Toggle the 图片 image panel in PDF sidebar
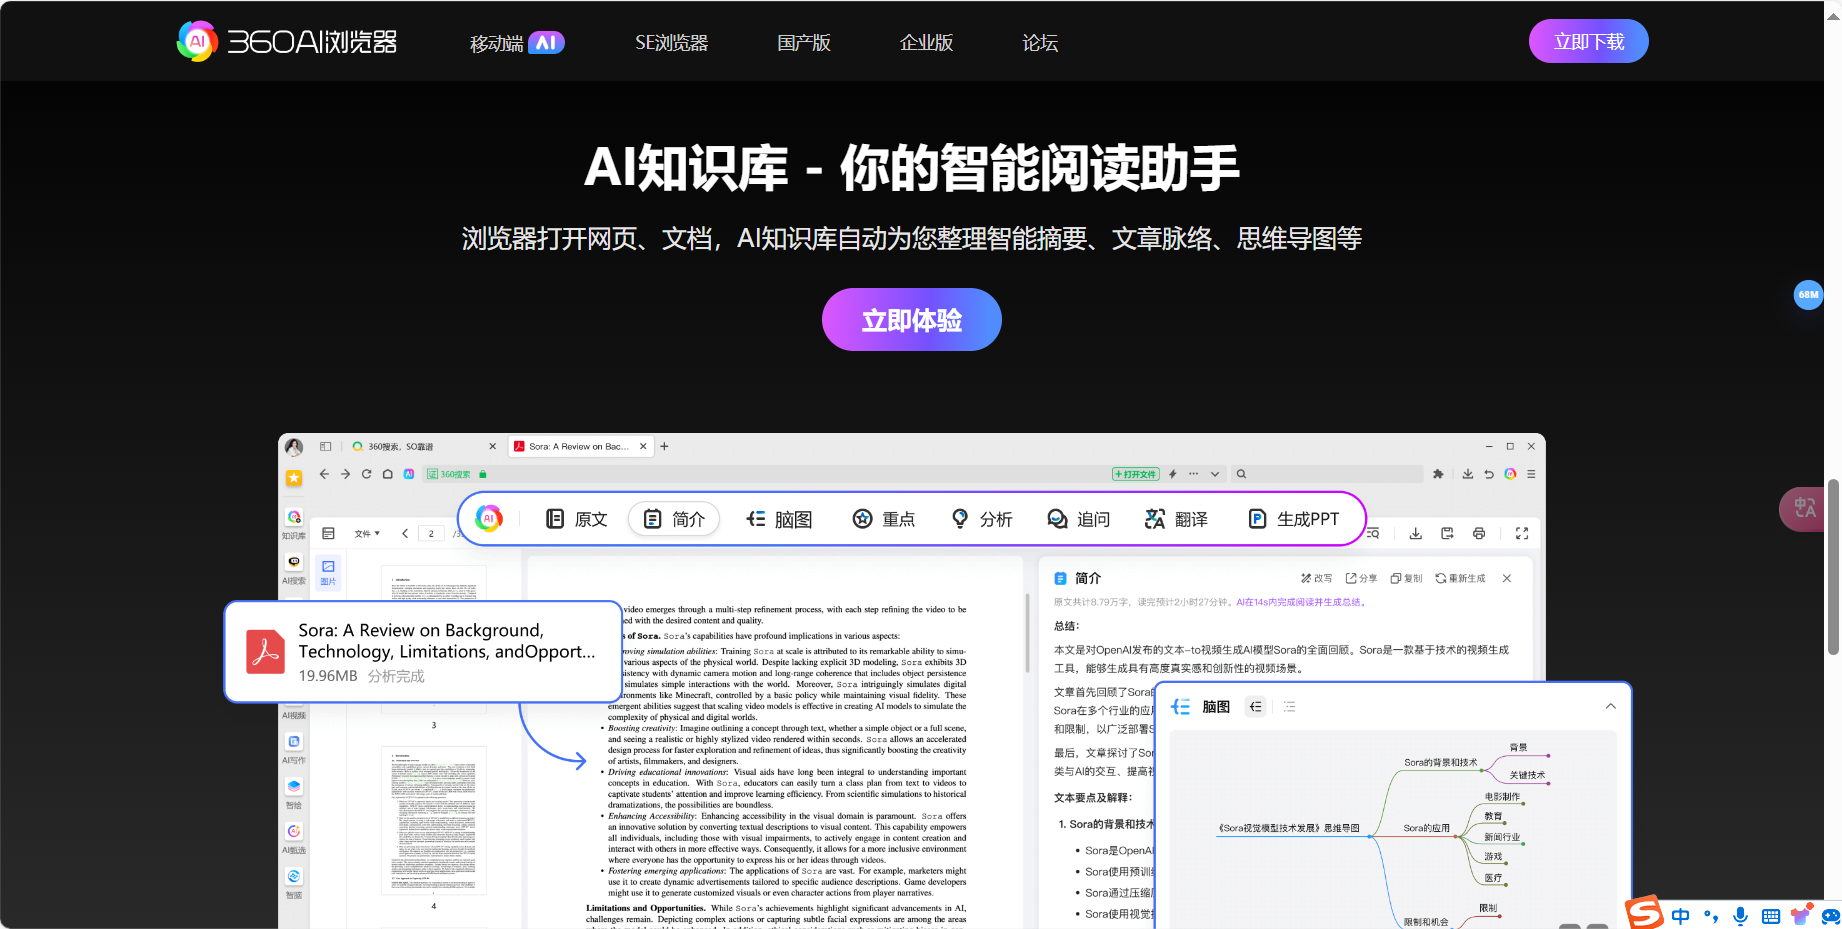 328,571
